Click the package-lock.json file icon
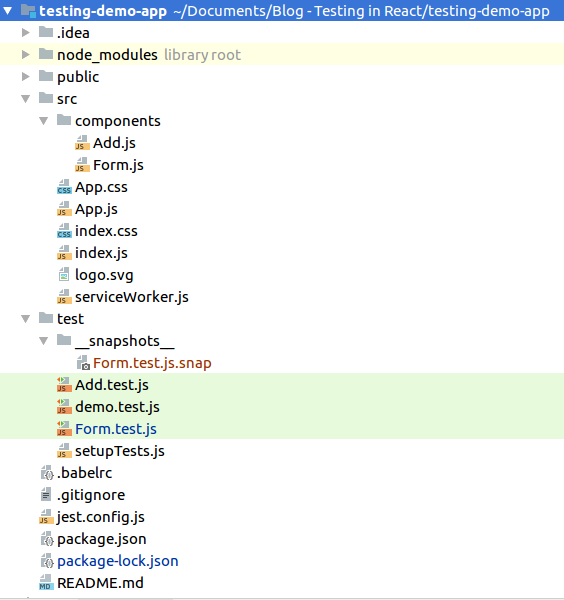Viewport: 564px width, 600px height. point(47,561)
